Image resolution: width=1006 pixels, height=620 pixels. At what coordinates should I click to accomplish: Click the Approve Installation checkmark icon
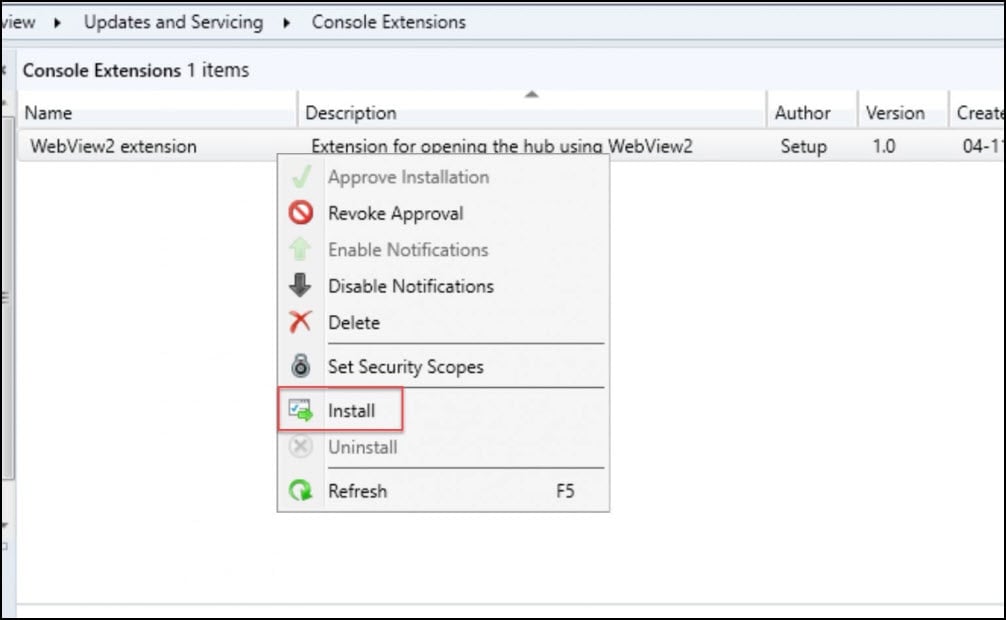pos(301,177)
